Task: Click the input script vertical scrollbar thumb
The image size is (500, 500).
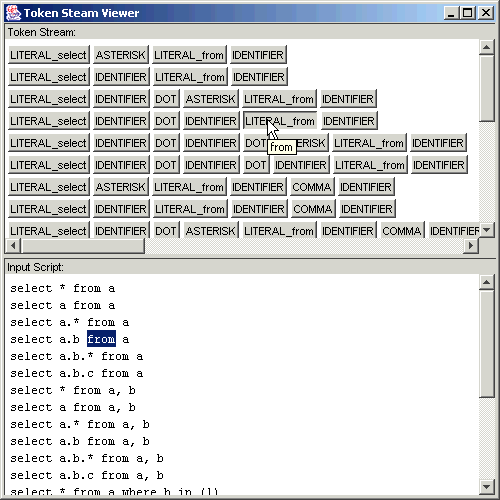Action: coord(486,344)
